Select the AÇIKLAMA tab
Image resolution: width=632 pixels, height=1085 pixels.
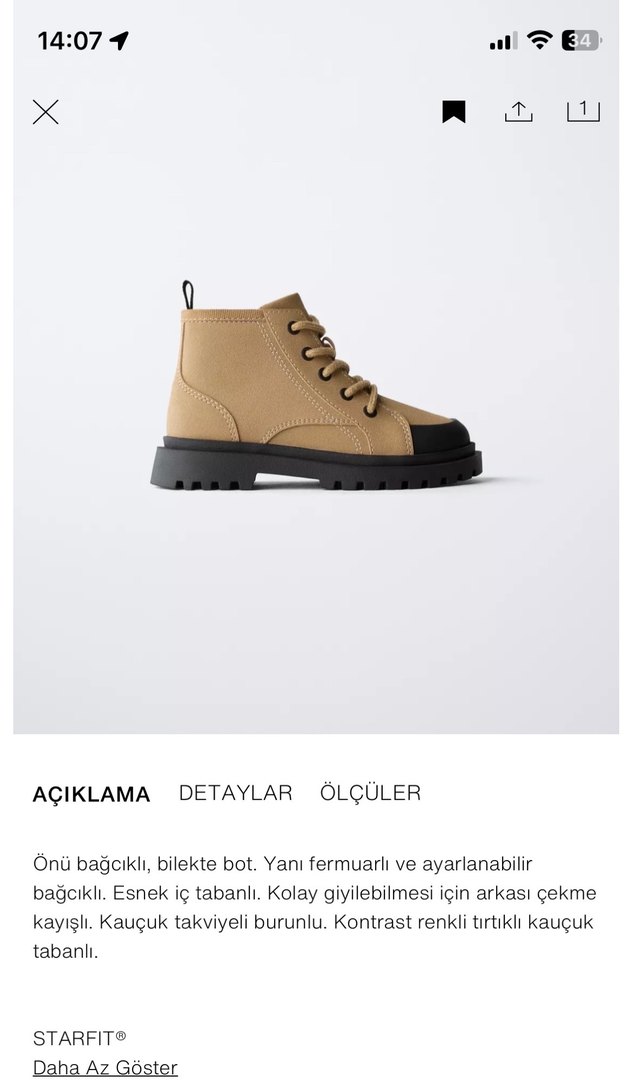pos(91,794)
